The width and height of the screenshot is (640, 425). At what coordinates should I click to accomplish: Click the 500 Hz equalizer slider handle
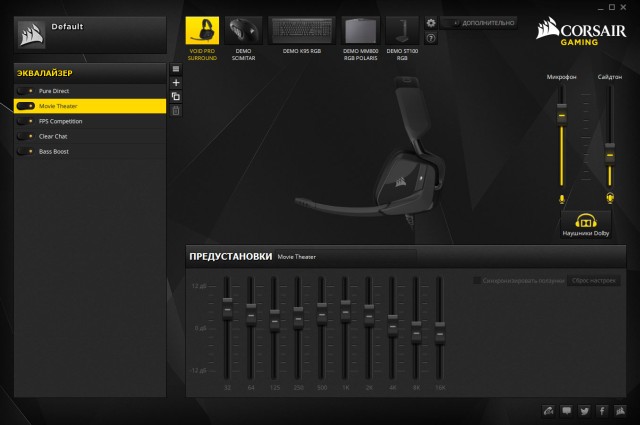click(x=322, y=315)
